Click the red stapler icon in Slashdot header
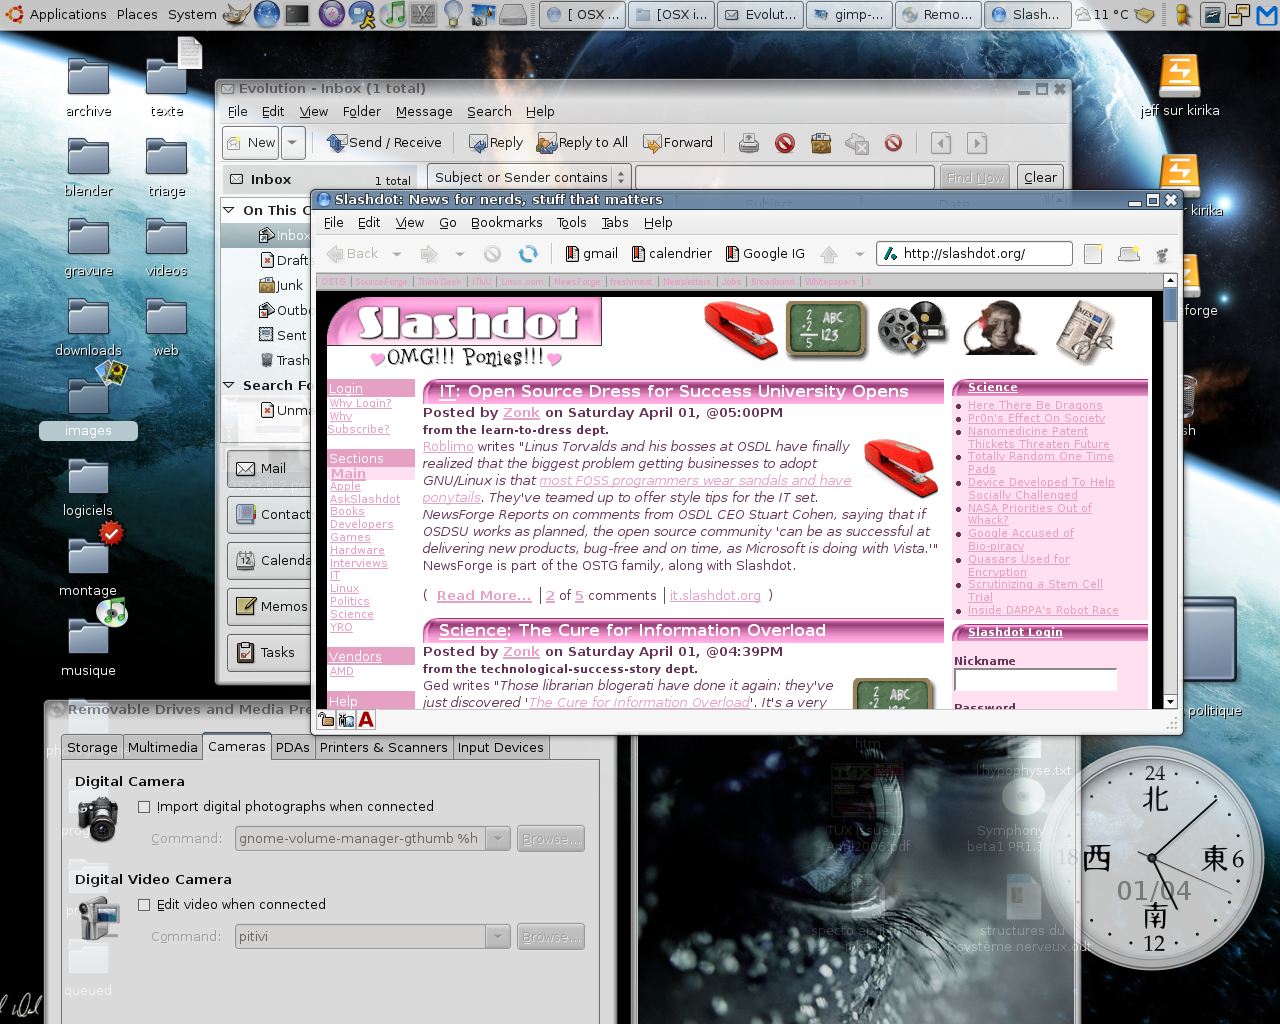 click(x=740, y=330)
